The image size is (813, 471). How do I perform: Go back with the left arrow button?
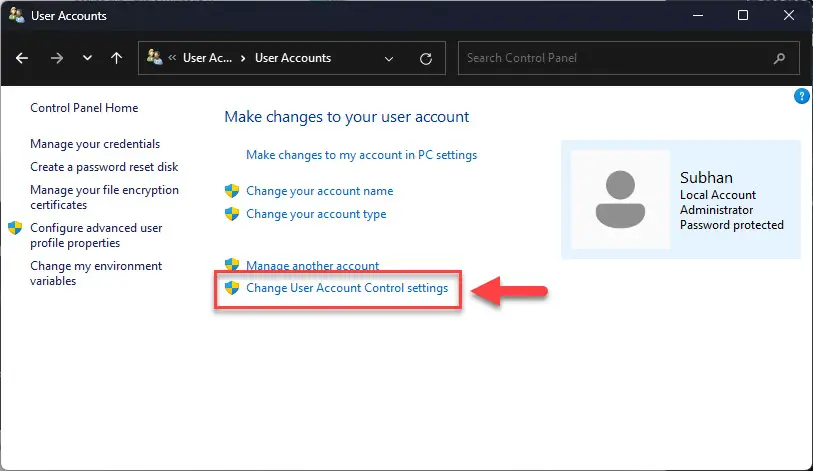click(22, 58)
